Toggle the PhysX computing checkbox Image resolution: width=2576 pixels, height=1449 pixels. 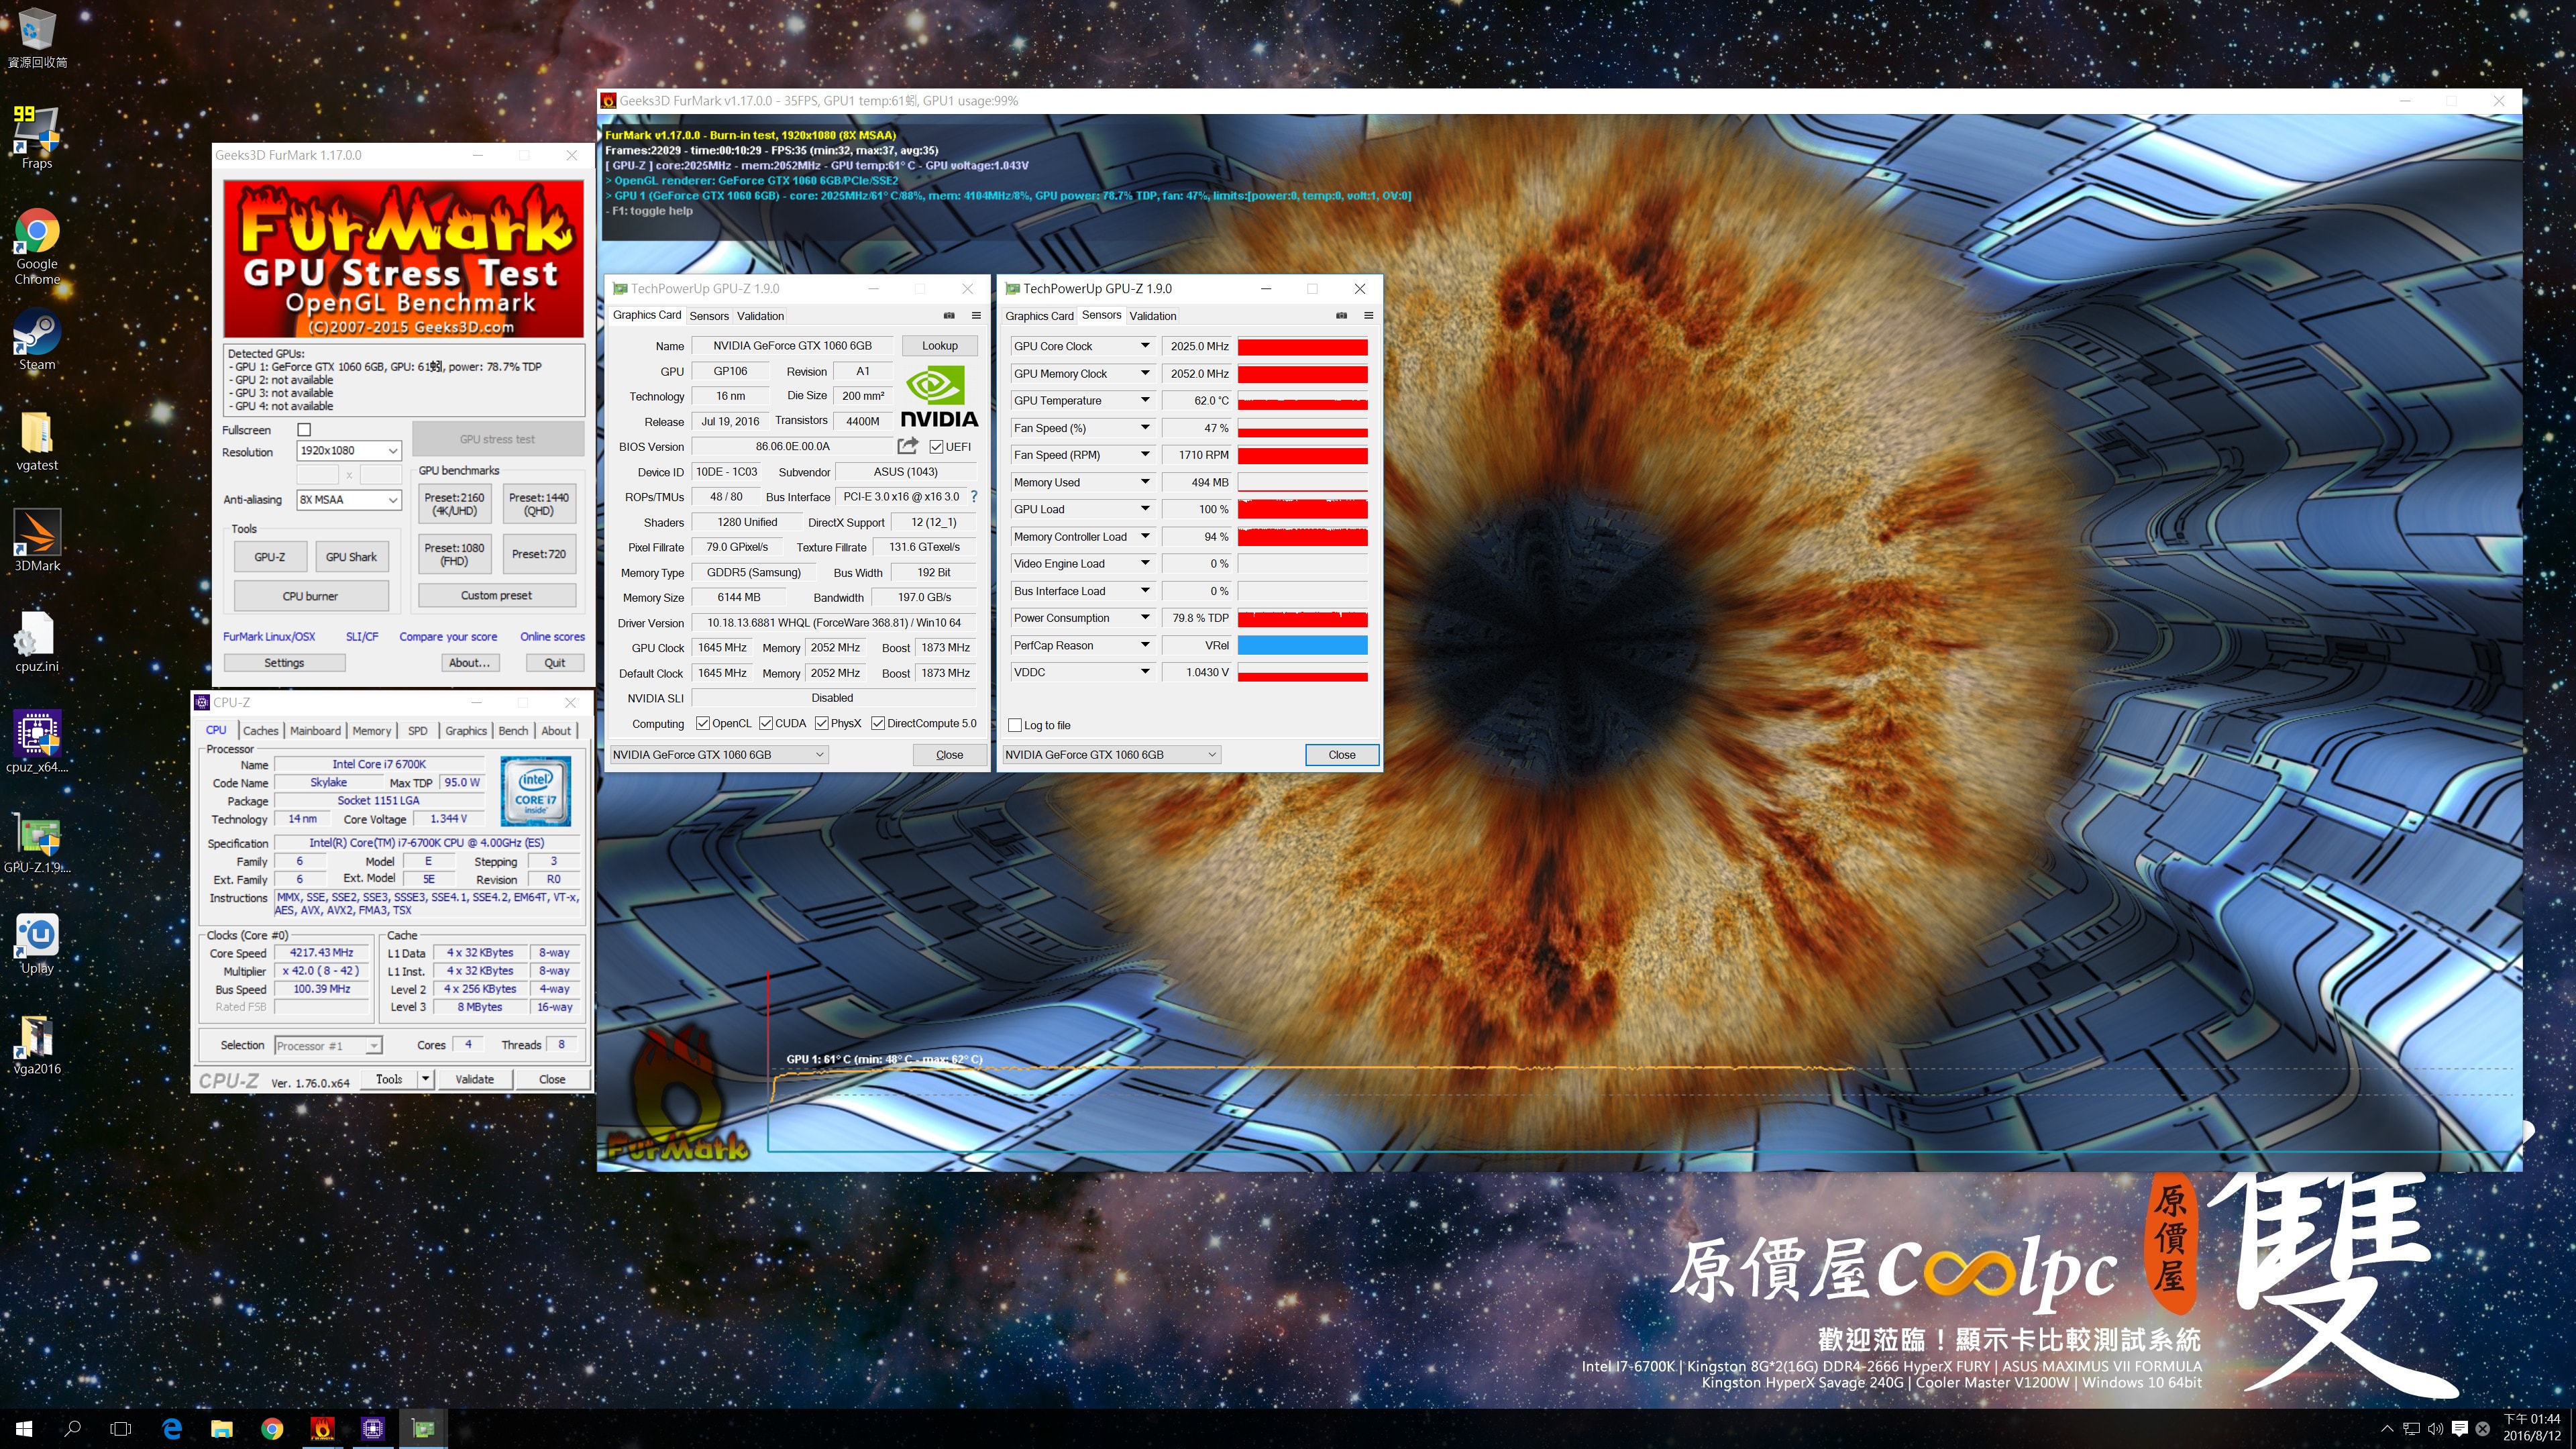tap(822, 723)
